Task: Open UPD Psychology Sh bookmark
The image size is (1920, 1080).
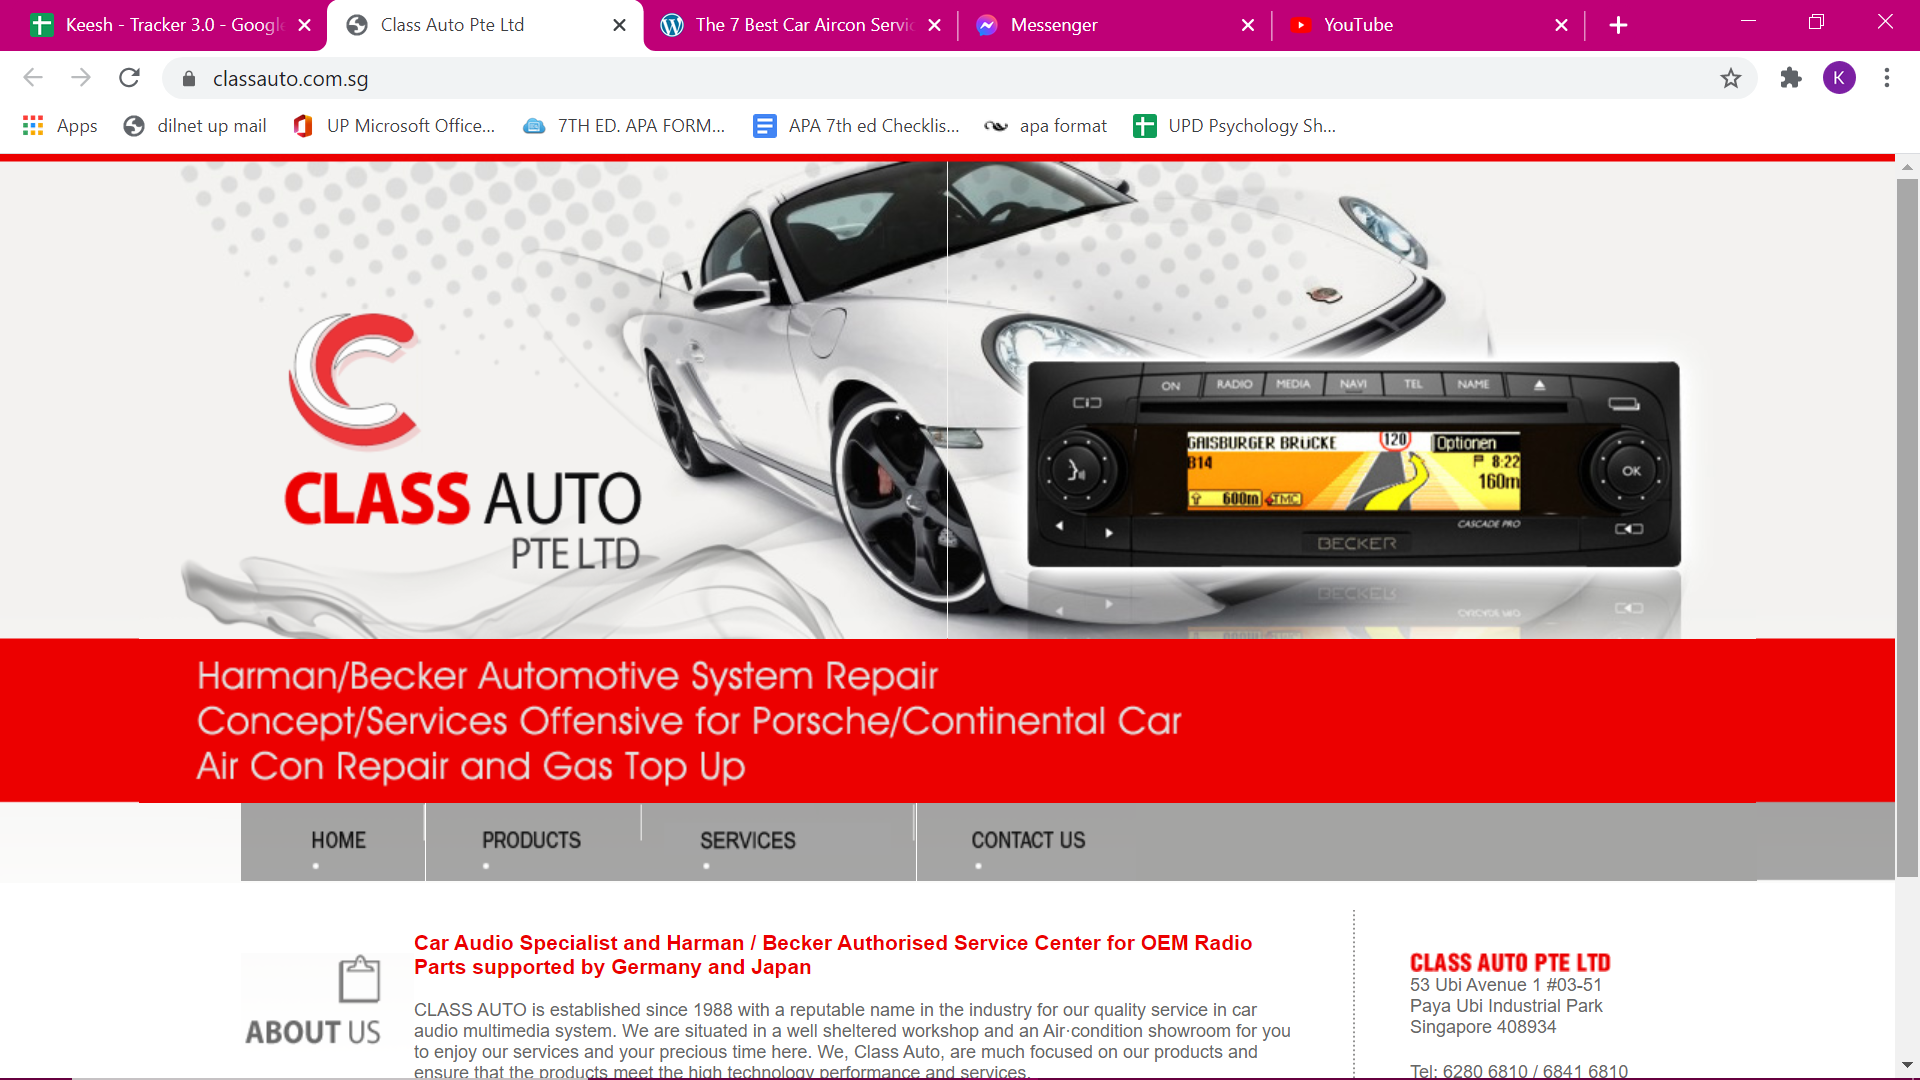Action: click(1234, 126)
